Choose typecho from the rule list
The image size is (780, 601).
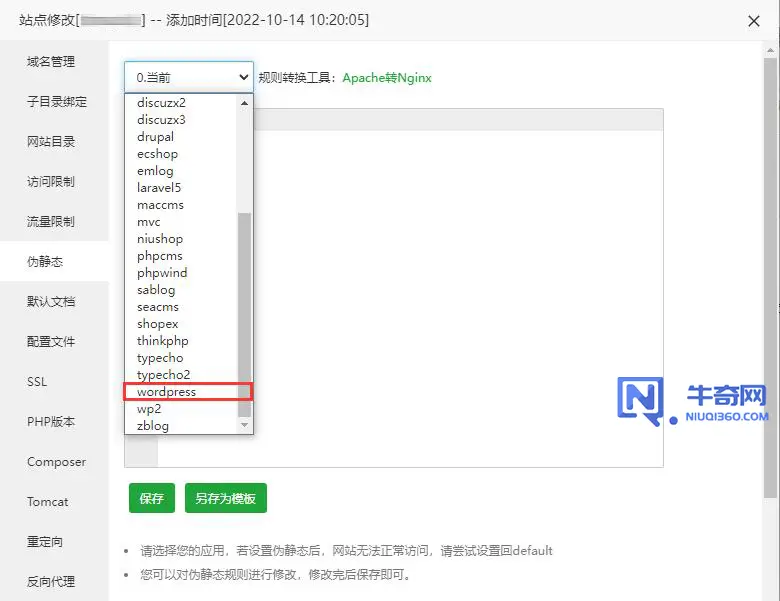pos(181,358)
